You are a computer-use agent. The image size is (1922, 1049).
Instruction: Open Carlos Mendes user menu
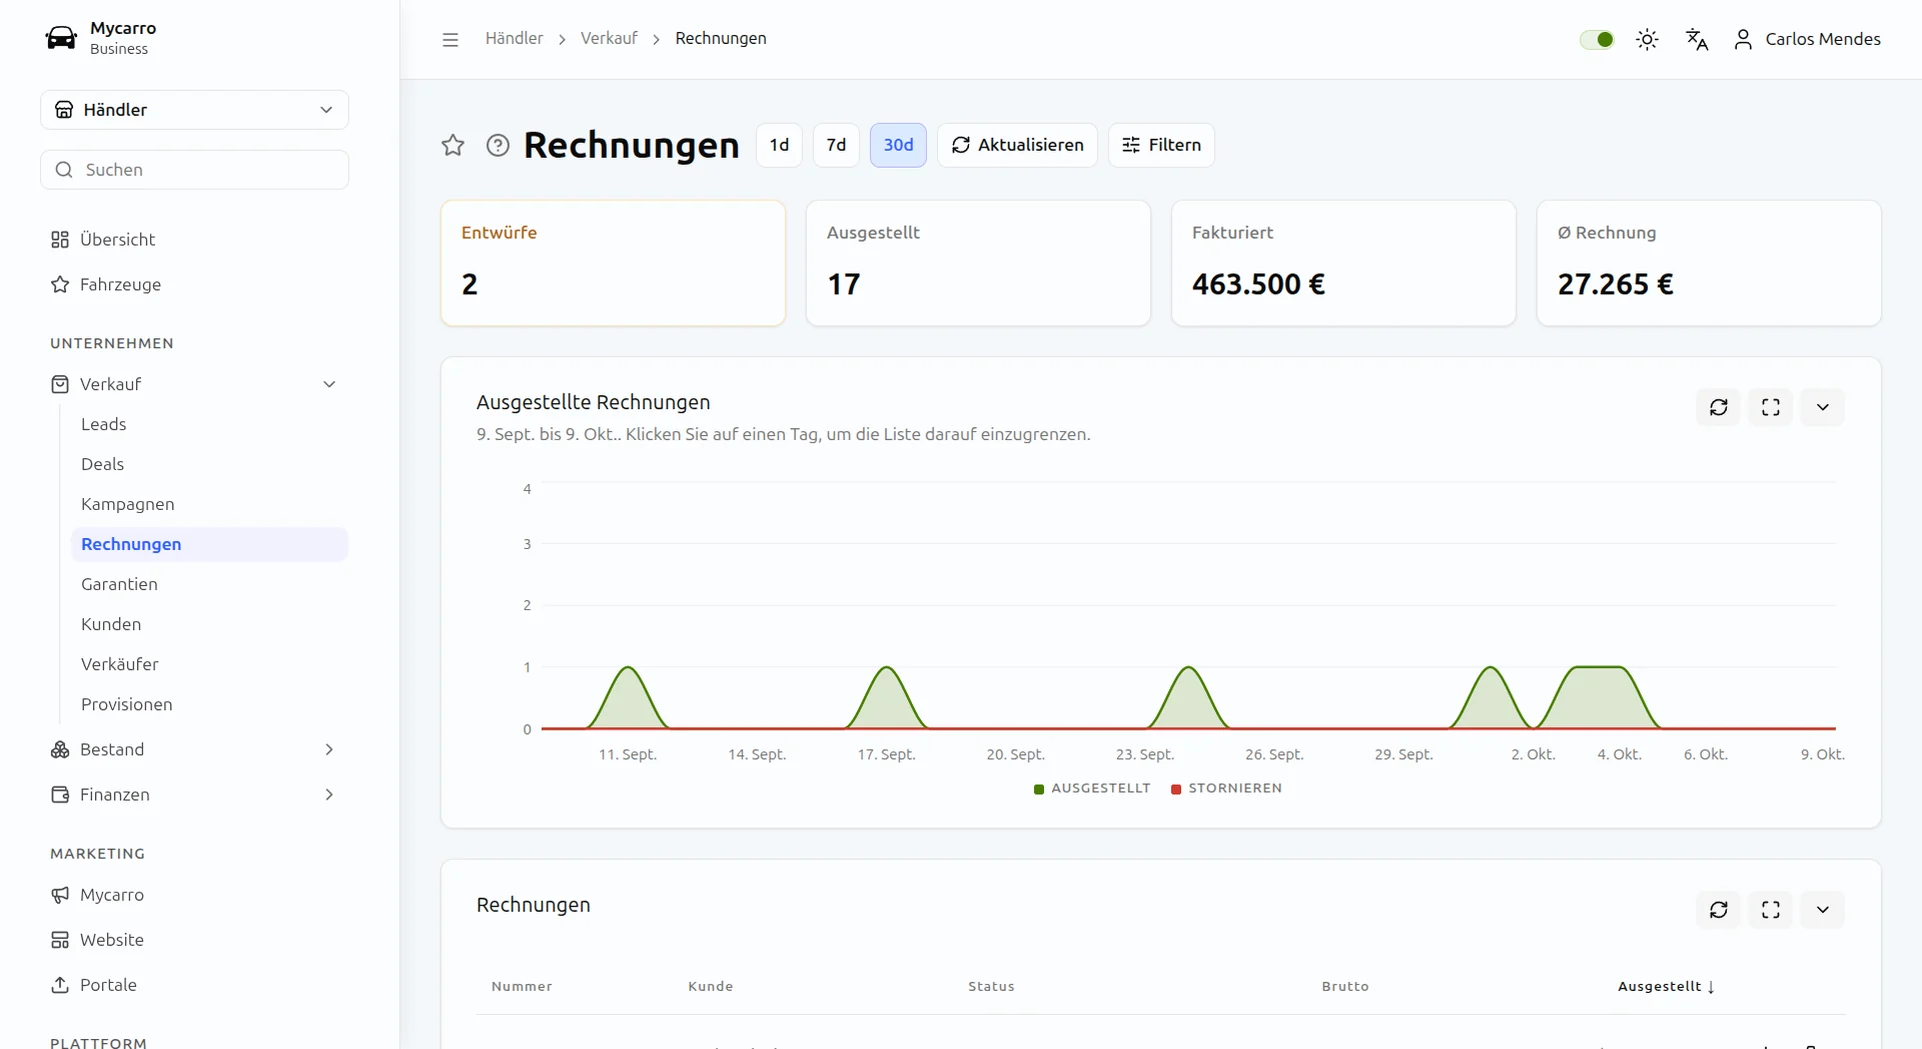[1807, 39]
